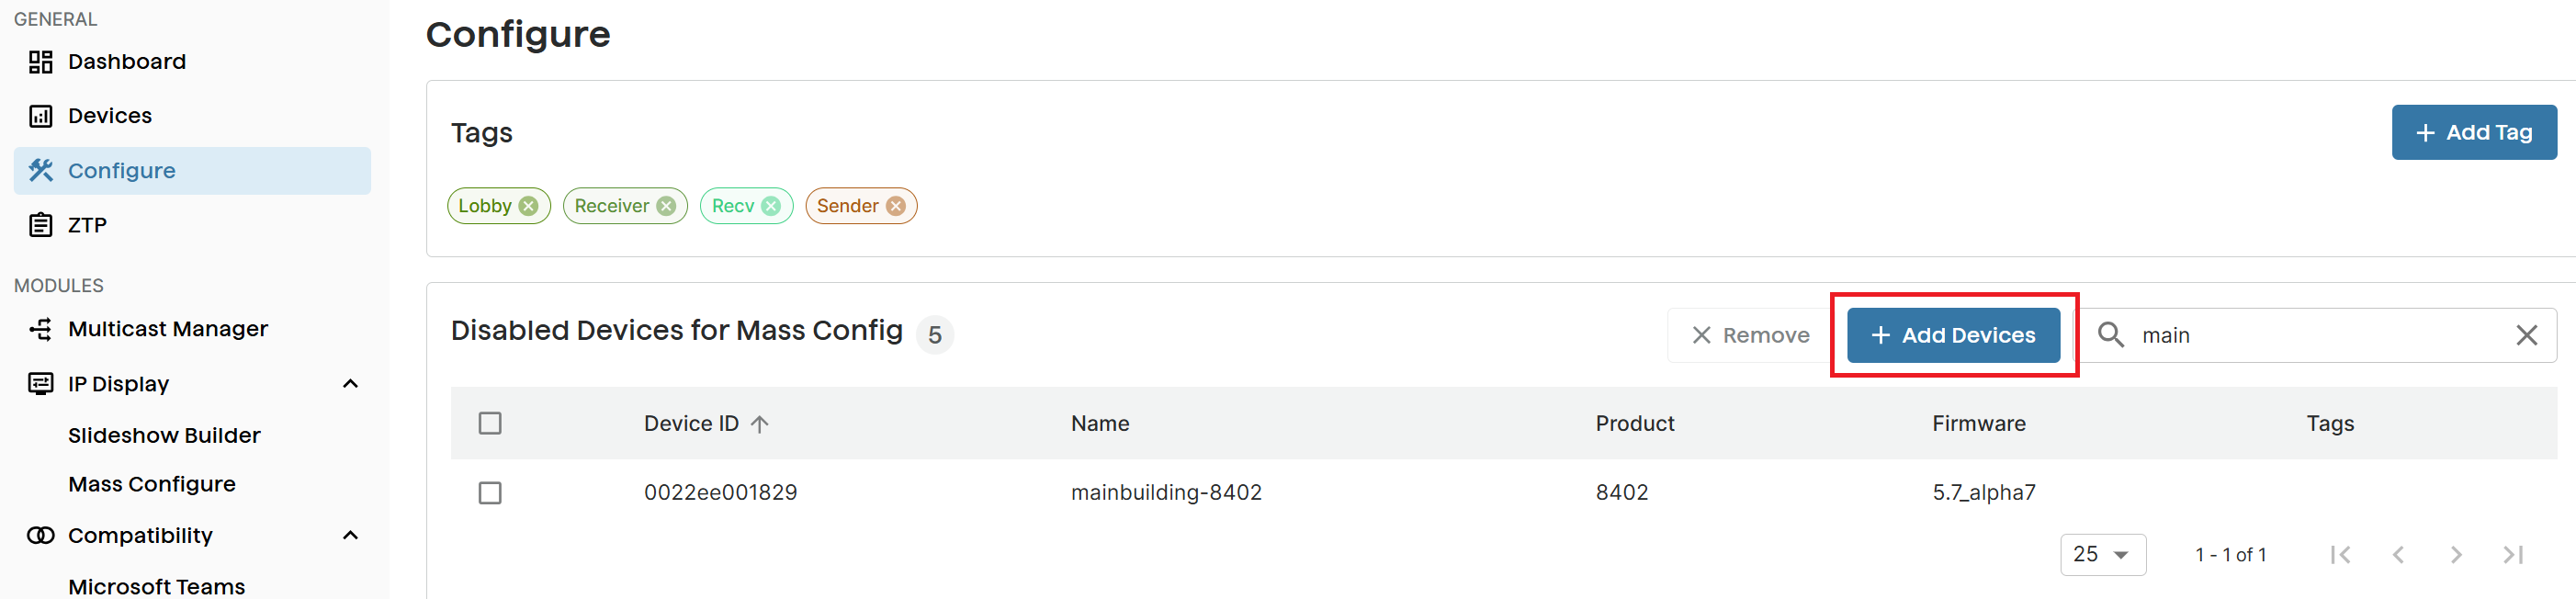Delete the Receiver tag with its x icon
Screen dimensions: 2576x599
coord(666,206)
